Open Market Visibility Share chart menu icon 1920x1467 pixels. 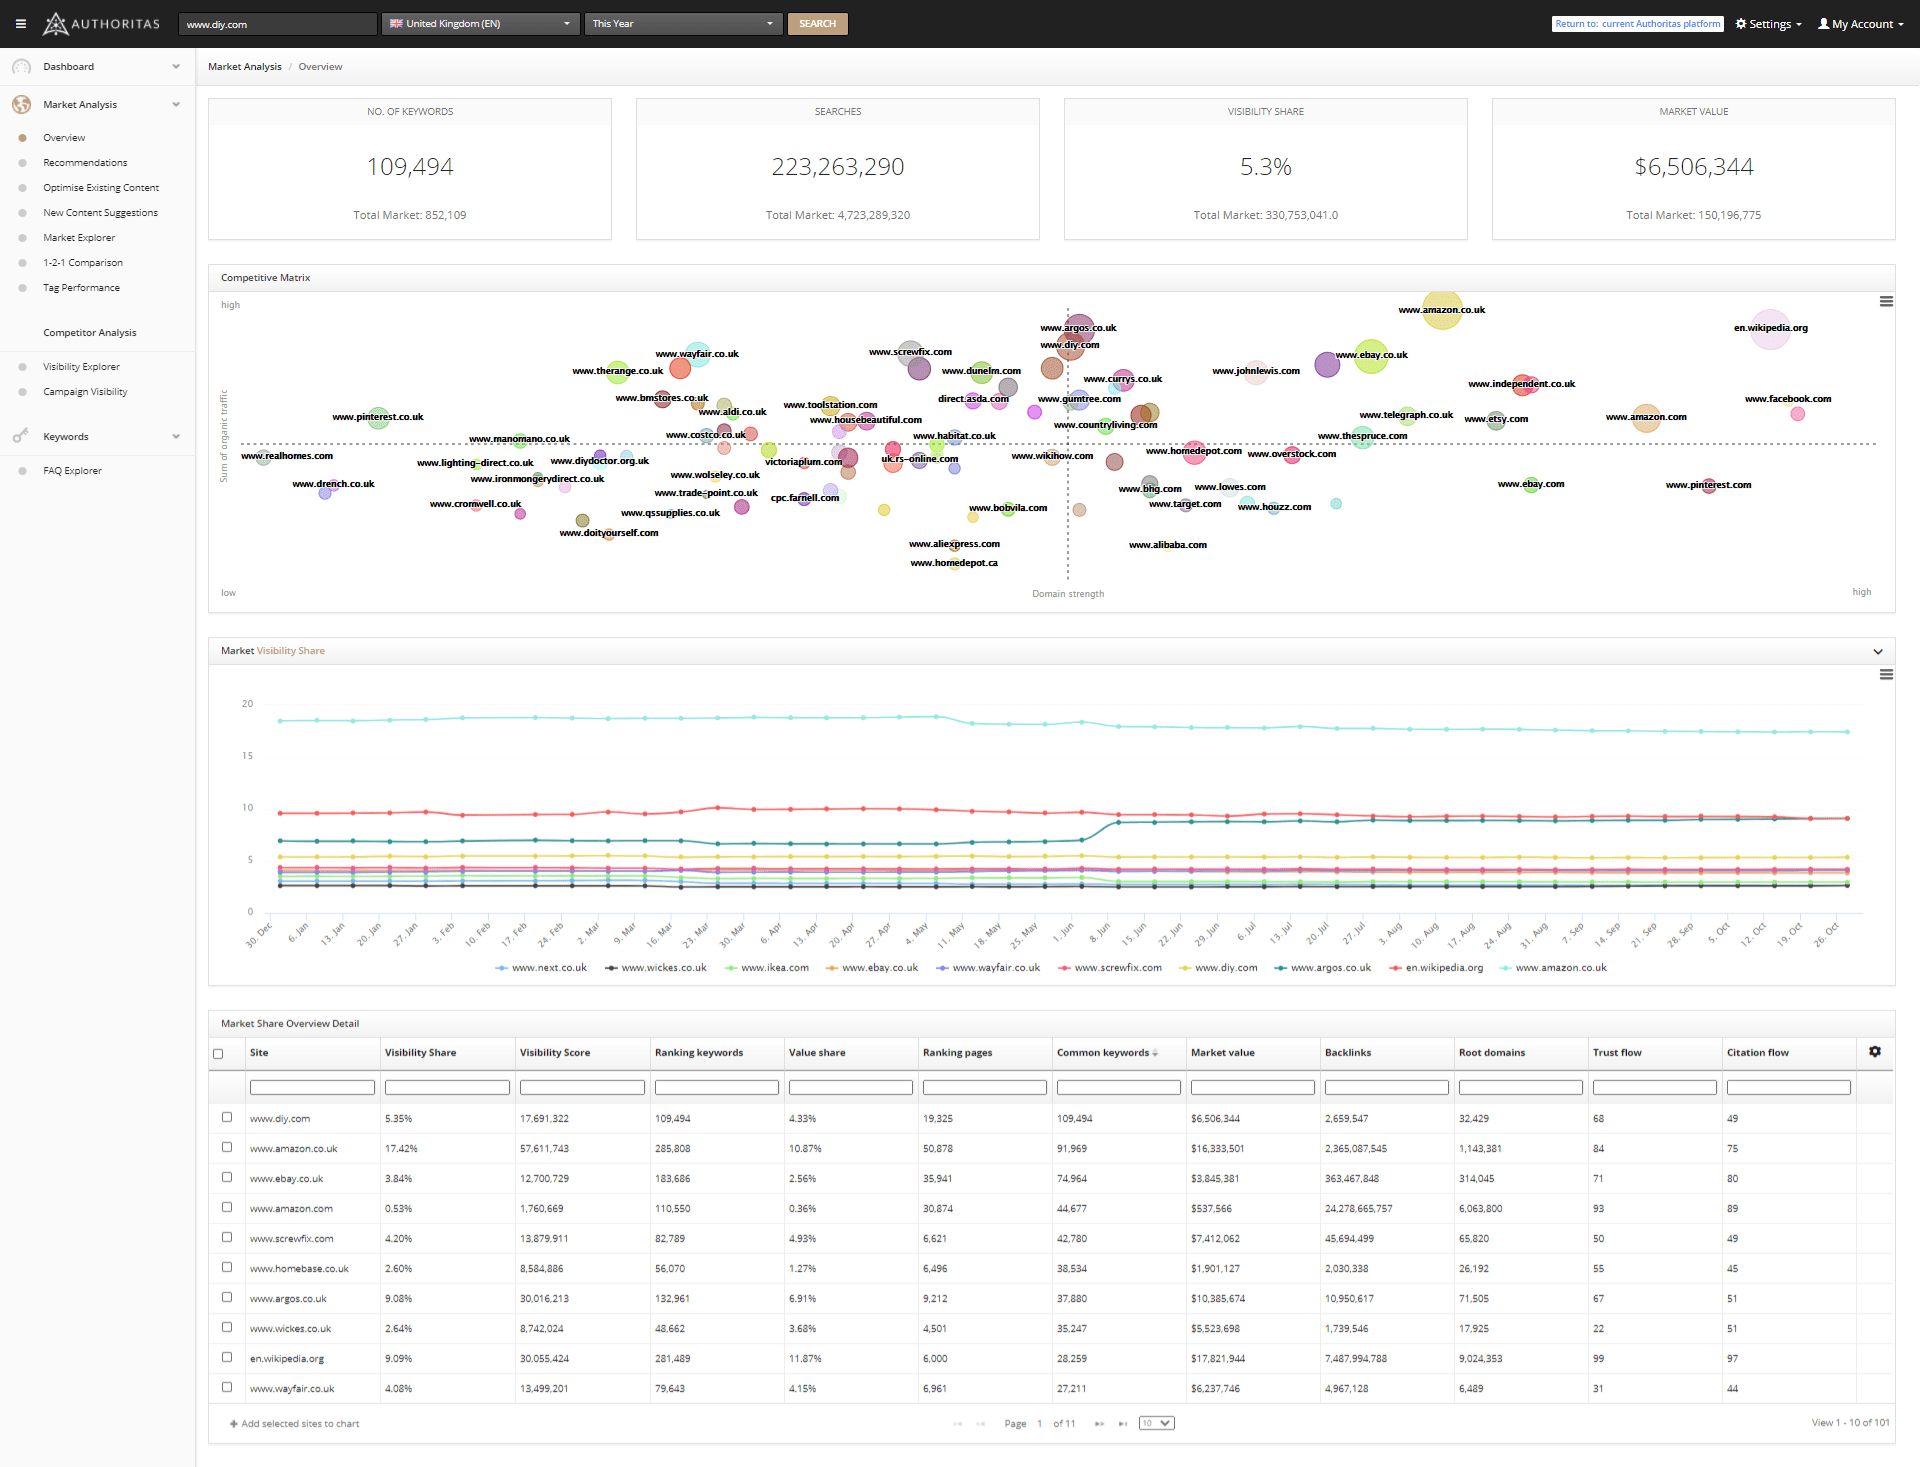tap(1886, 675)
